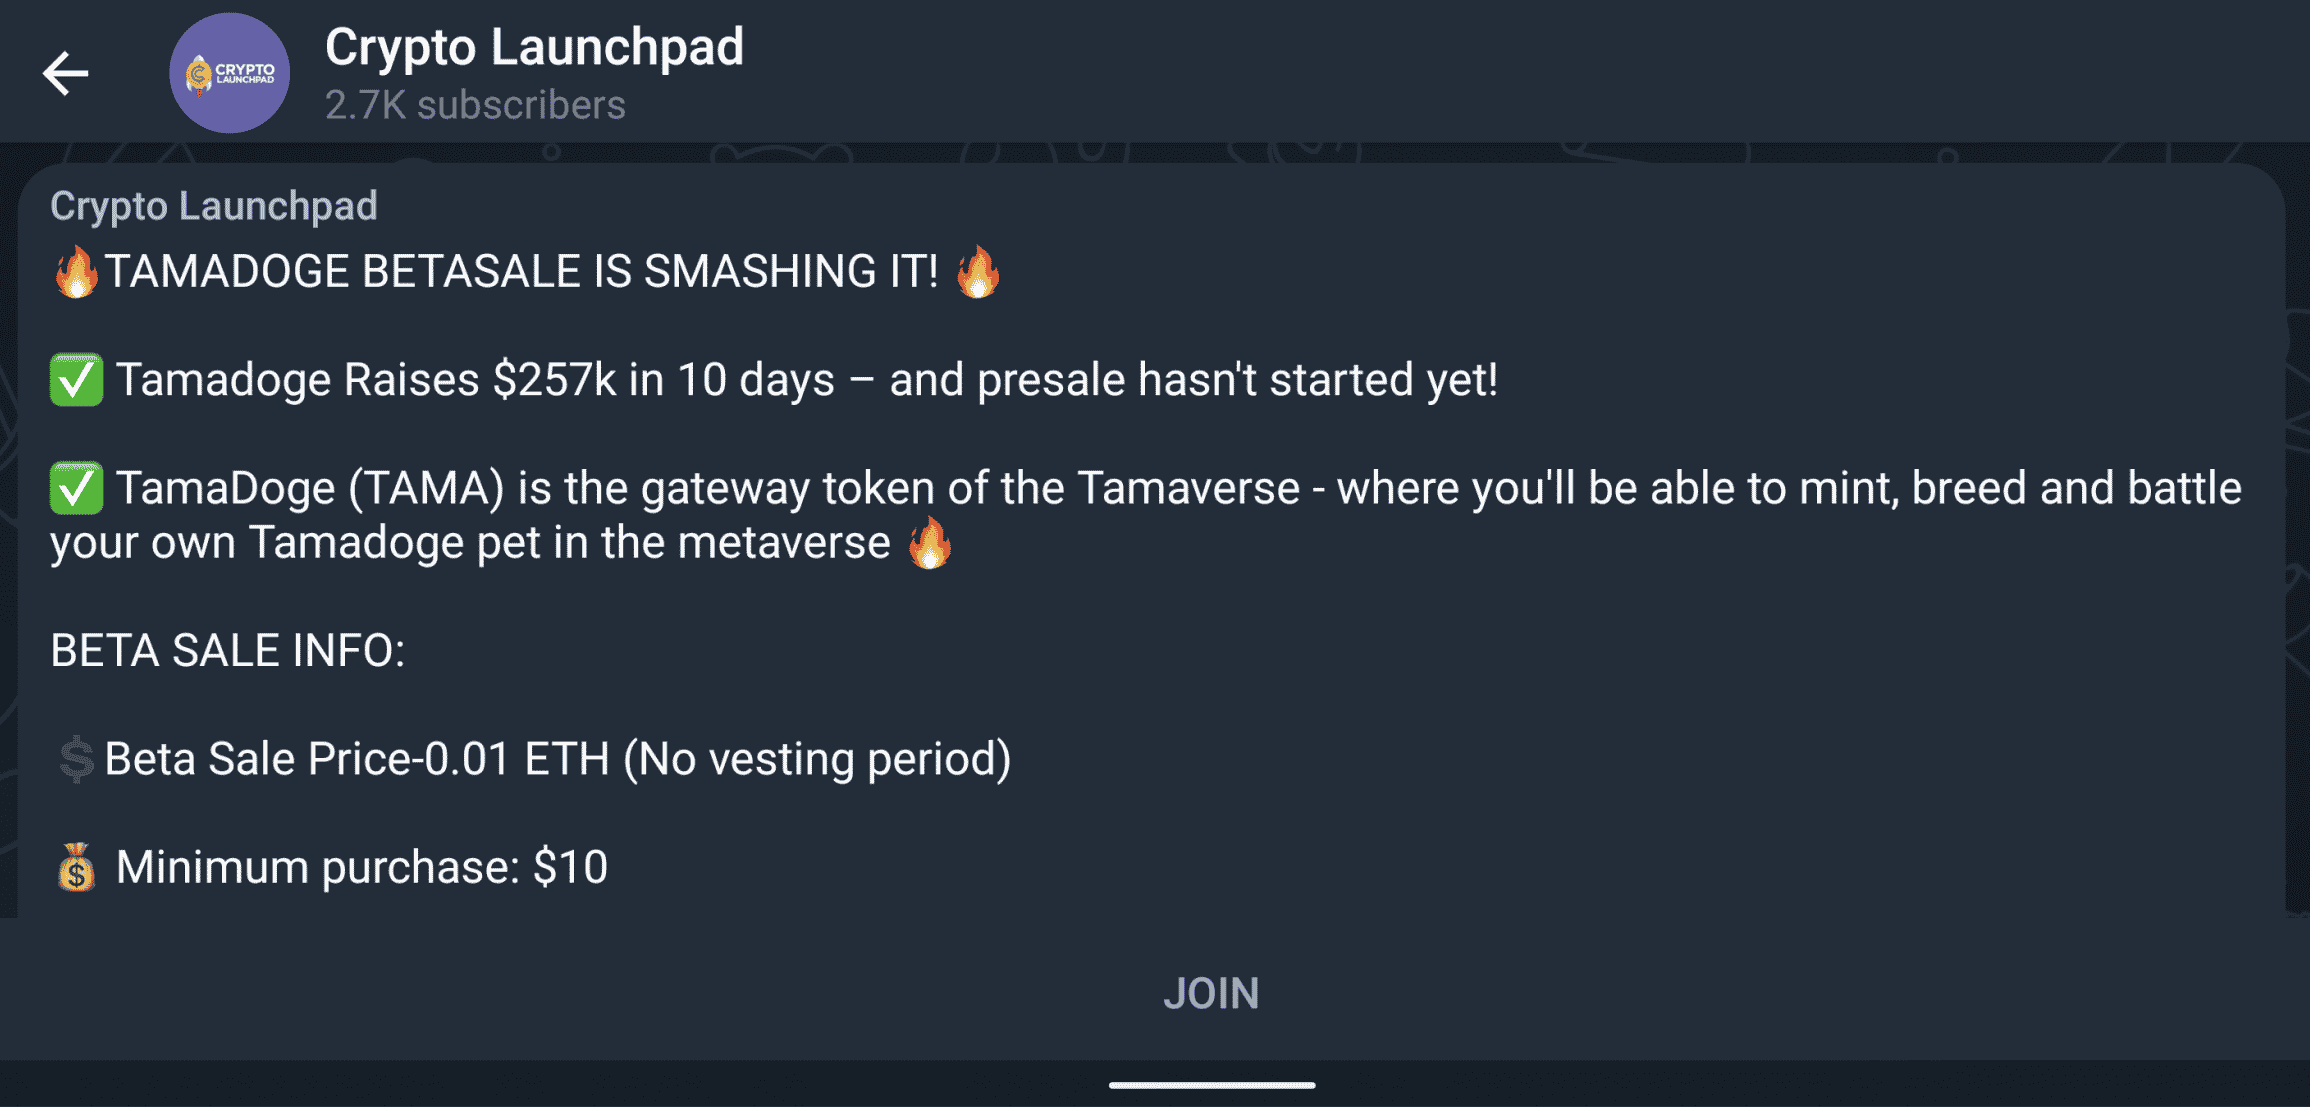This screenshot has height=1107, width=2310.
Task: Join the channel with the JOIN button
Action: 1210,993
